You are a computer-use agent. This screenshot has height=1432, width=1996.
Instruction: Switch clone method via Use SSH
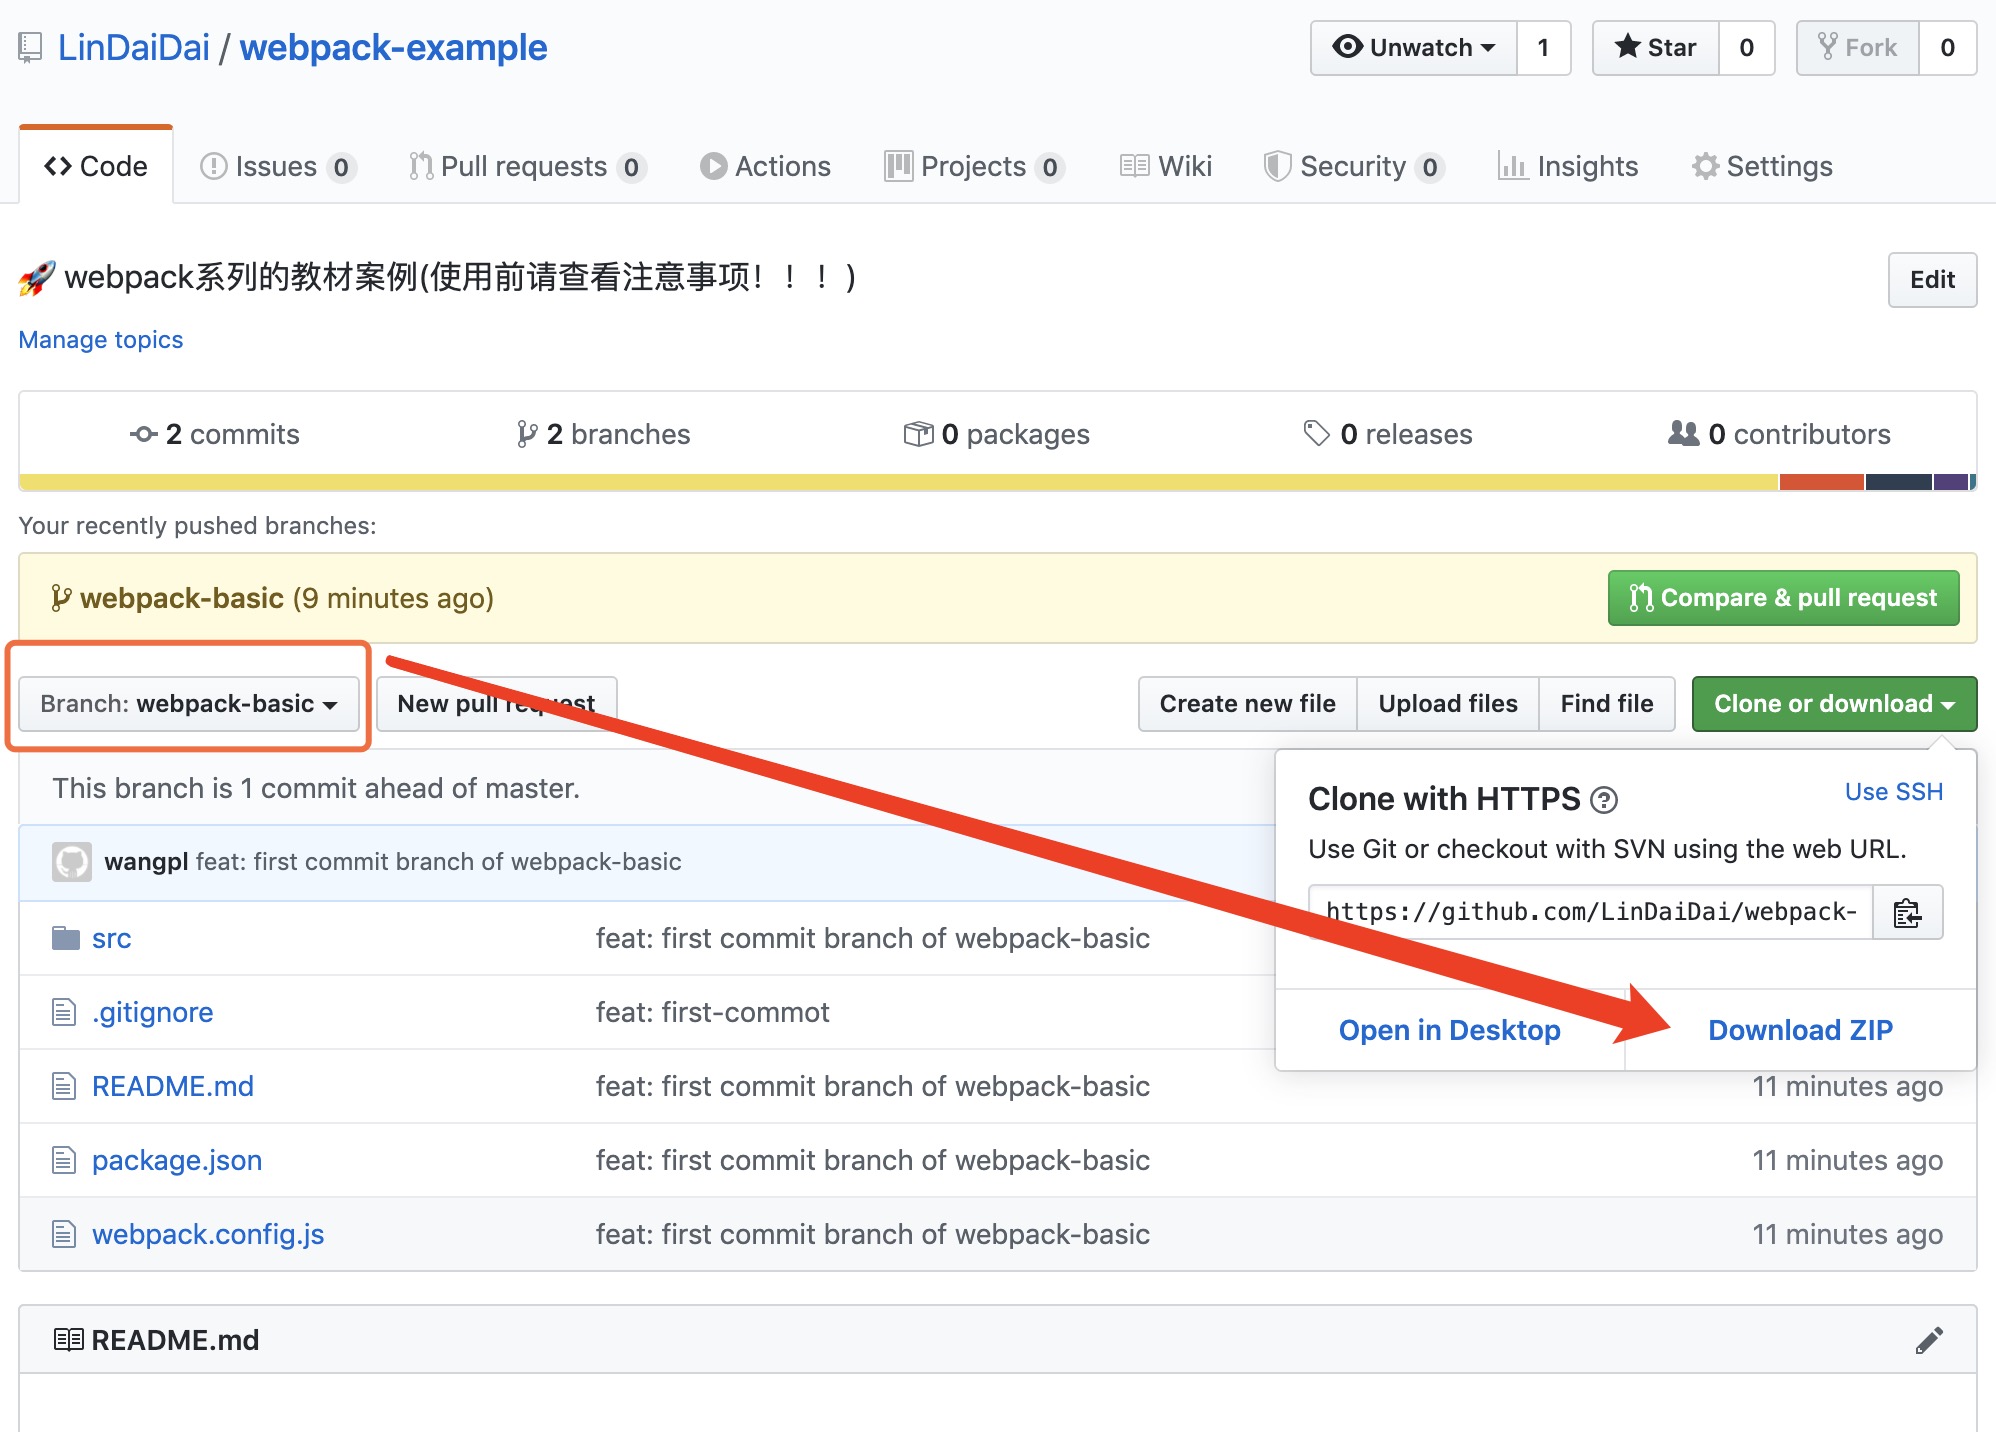(x=1893, y=792)
